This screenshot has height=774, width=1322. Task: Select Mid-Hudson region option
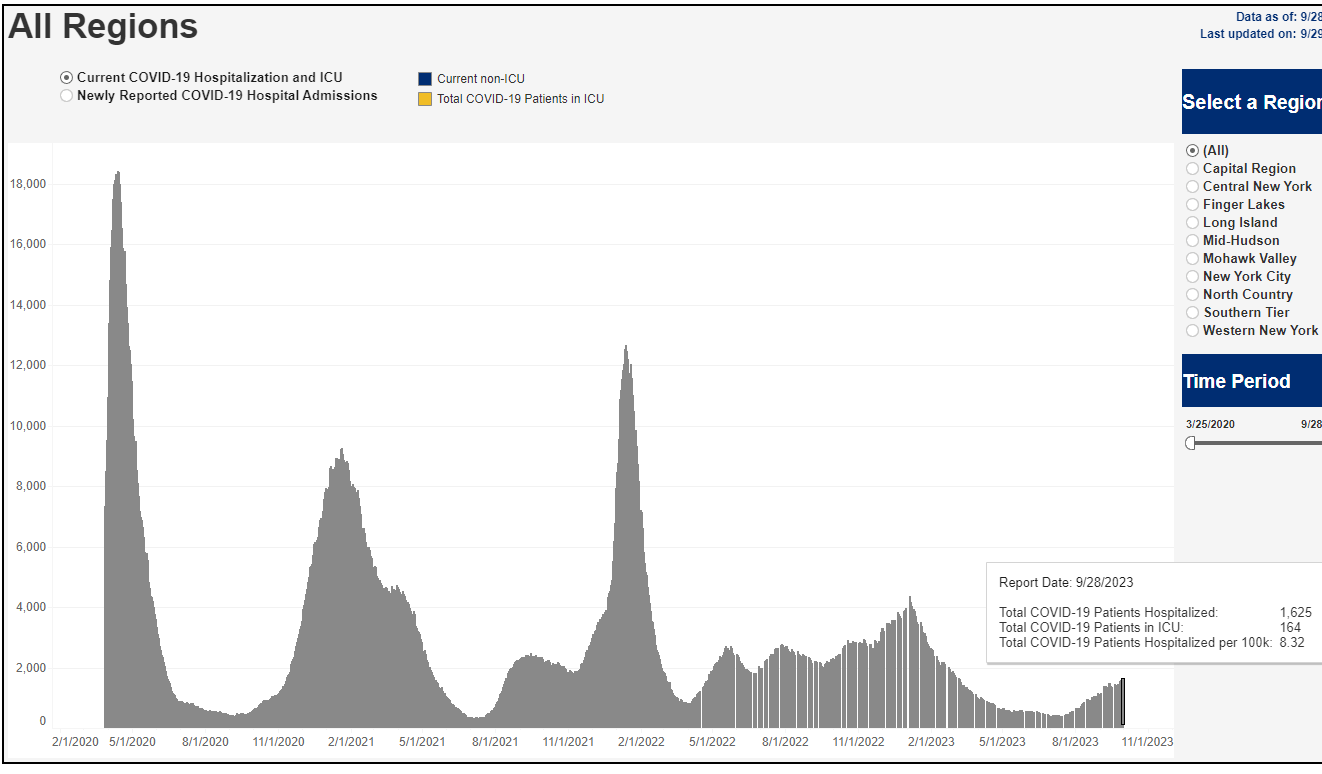coord(1192,241)
